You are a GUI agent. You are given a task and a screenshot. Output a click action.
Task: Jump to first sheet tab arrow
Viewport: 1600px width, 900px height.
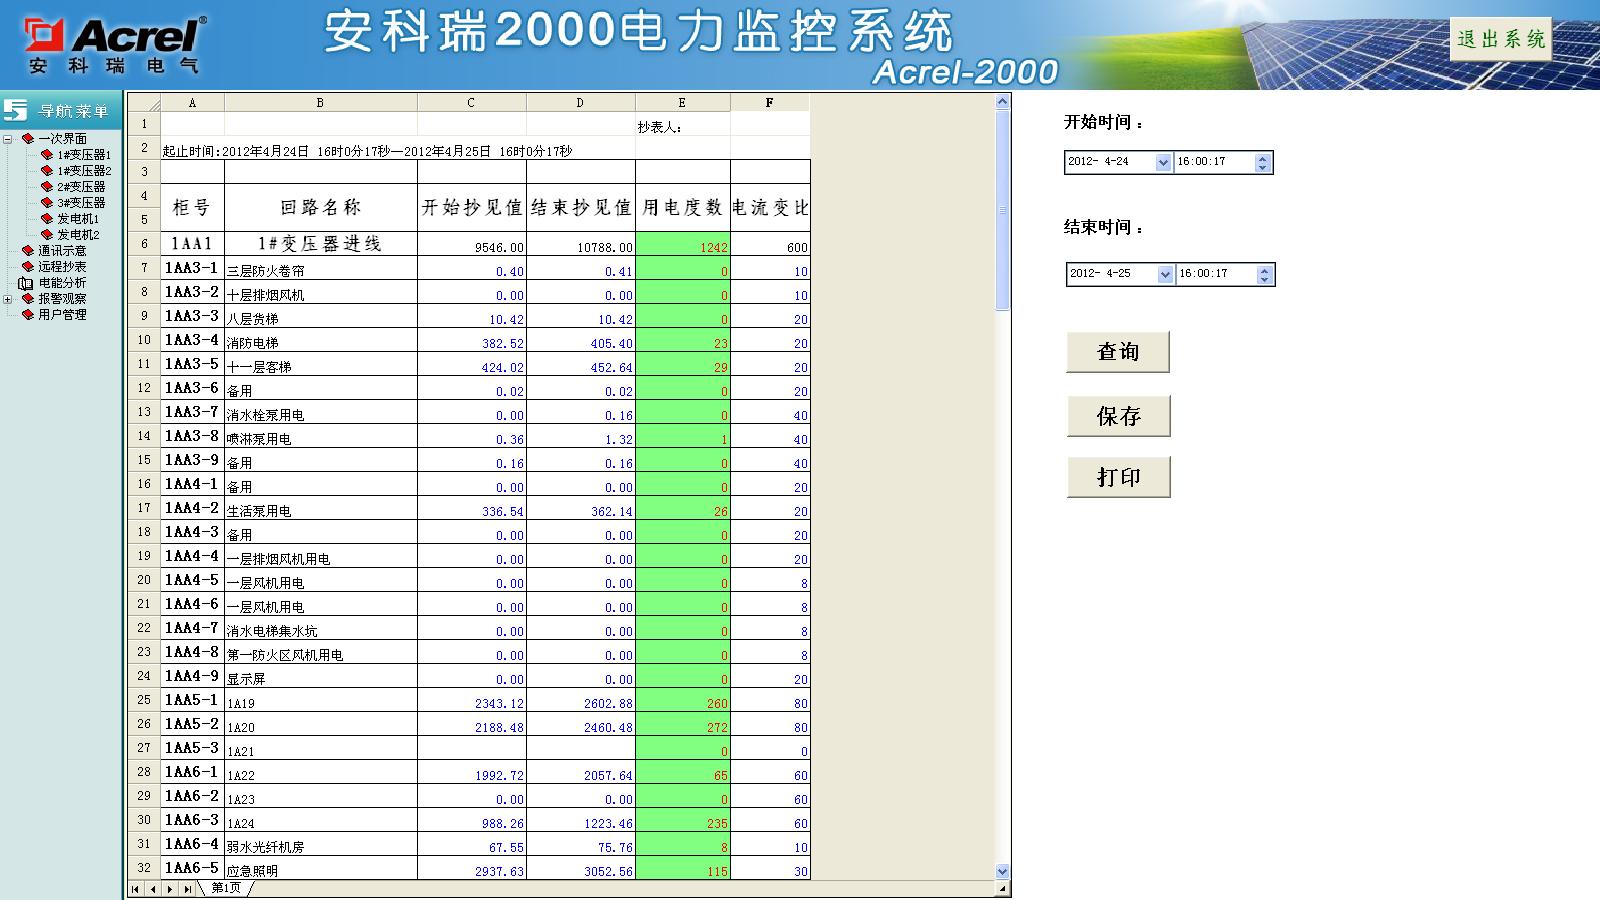coord(136,889)
